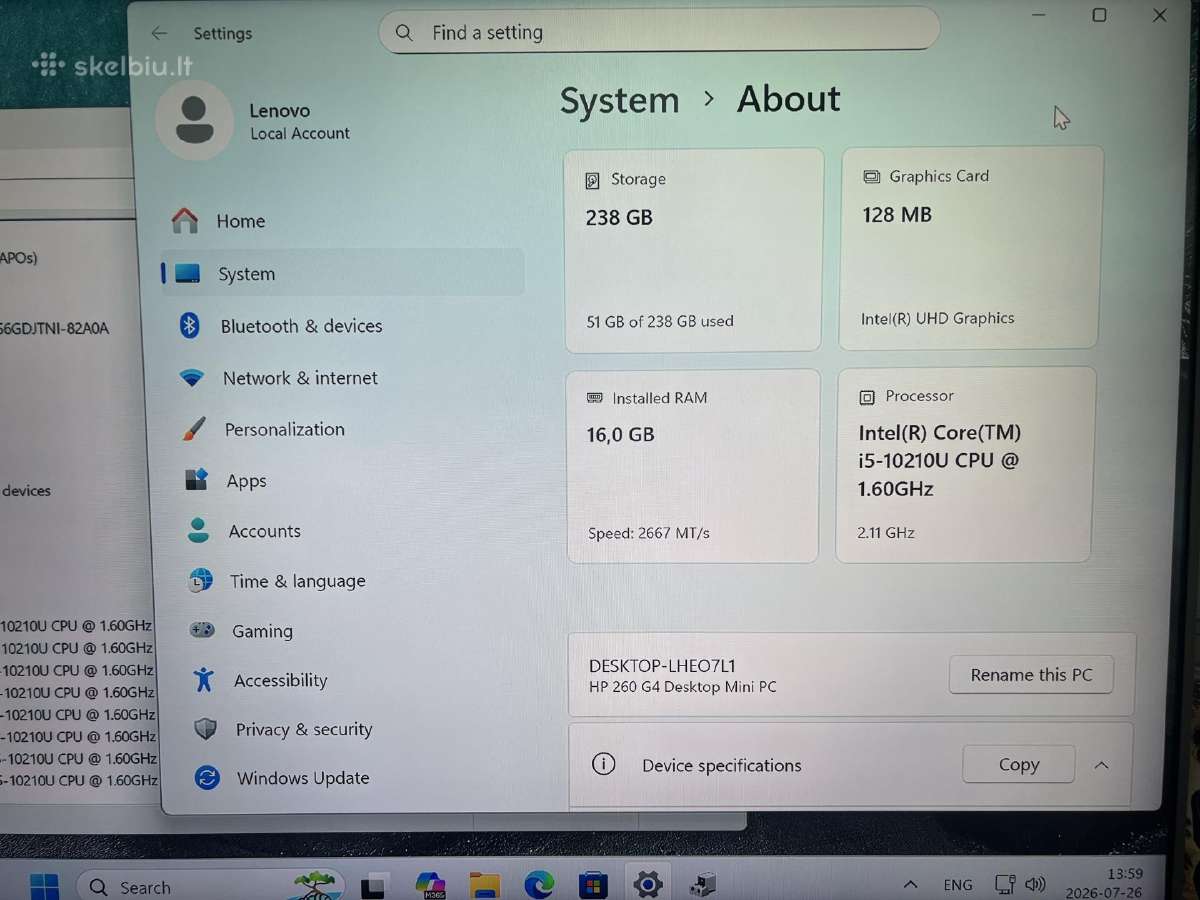Click the Privacy shield icon

pyautogui.click(x=206, y=729)
